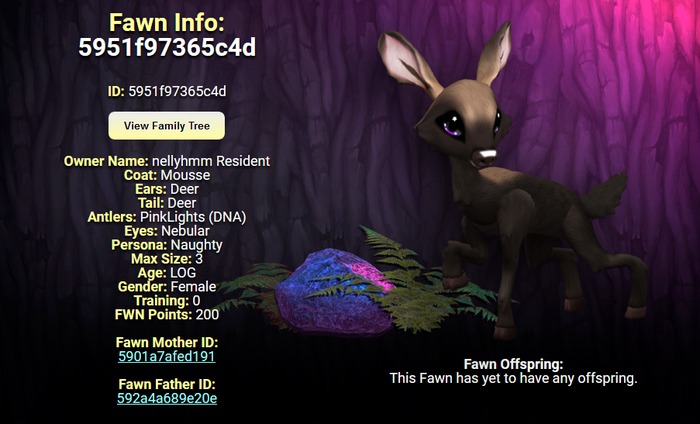Follow the Fawn Mother ID link 5901a7afed191
Image resolution: width=700 pixels, height=424 pixels.
point(167,356)
